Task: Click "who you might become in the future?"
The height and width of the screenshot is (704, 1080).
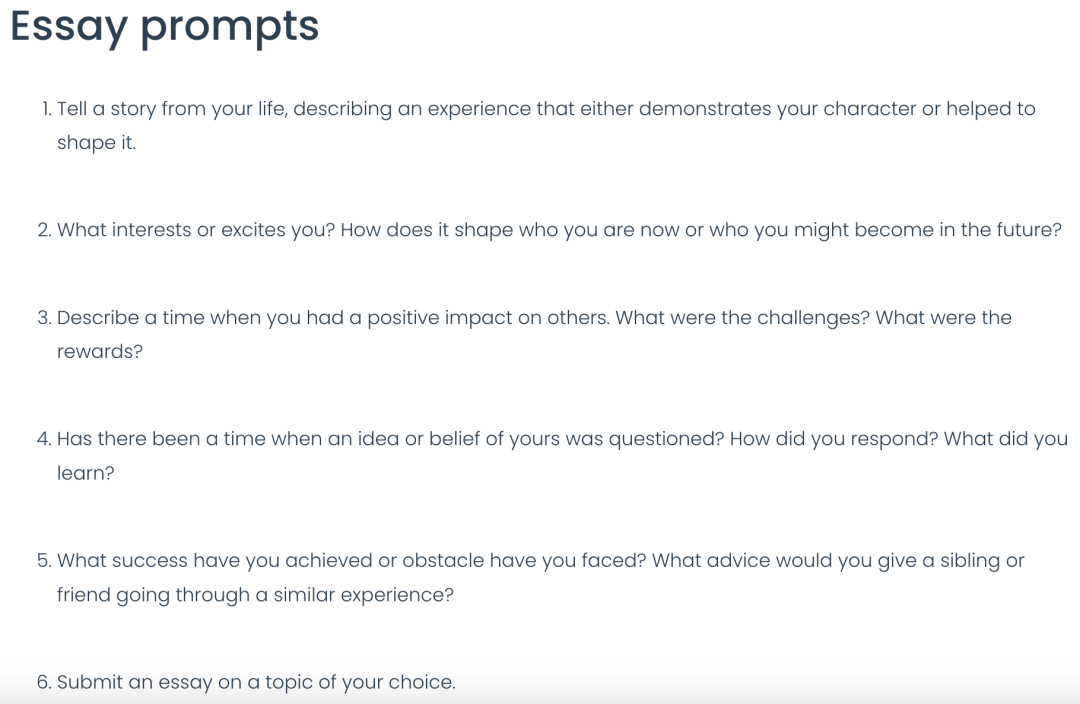Action: click(886, 230)
